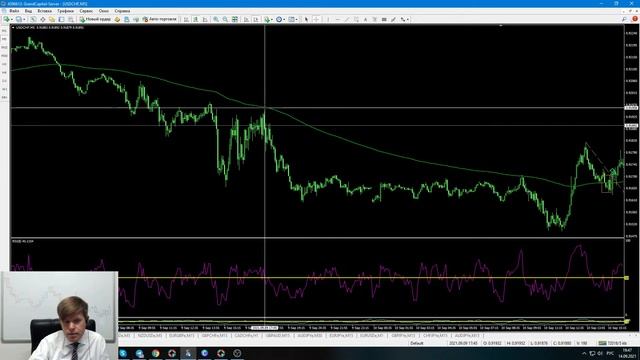Toggle the Navigator panel icon
This screenshot has width=640, height=360.
point(52,19)
